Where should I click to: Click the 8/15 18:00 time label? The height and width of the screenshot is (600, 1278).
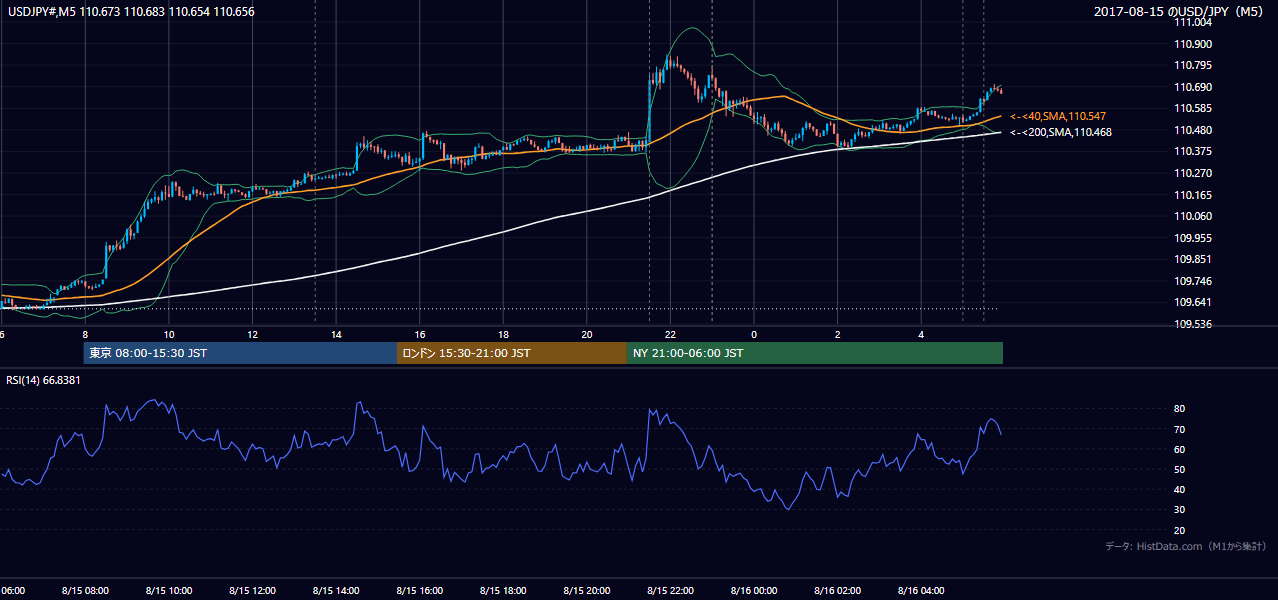503,591
